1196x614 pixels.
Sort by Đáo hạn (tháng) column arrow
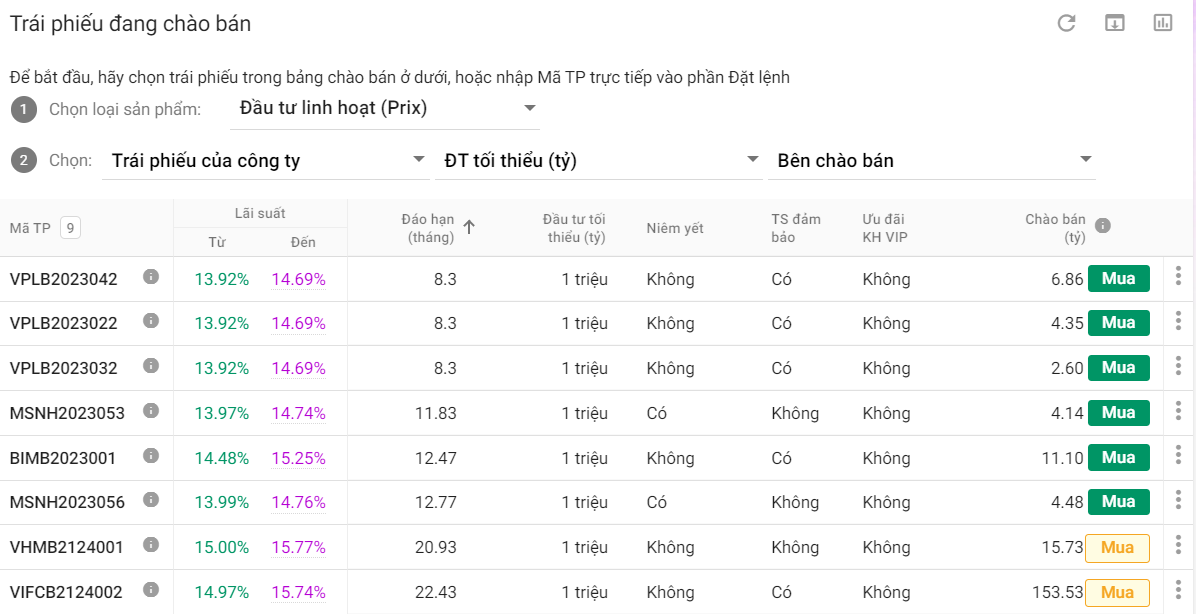[469, 227]
